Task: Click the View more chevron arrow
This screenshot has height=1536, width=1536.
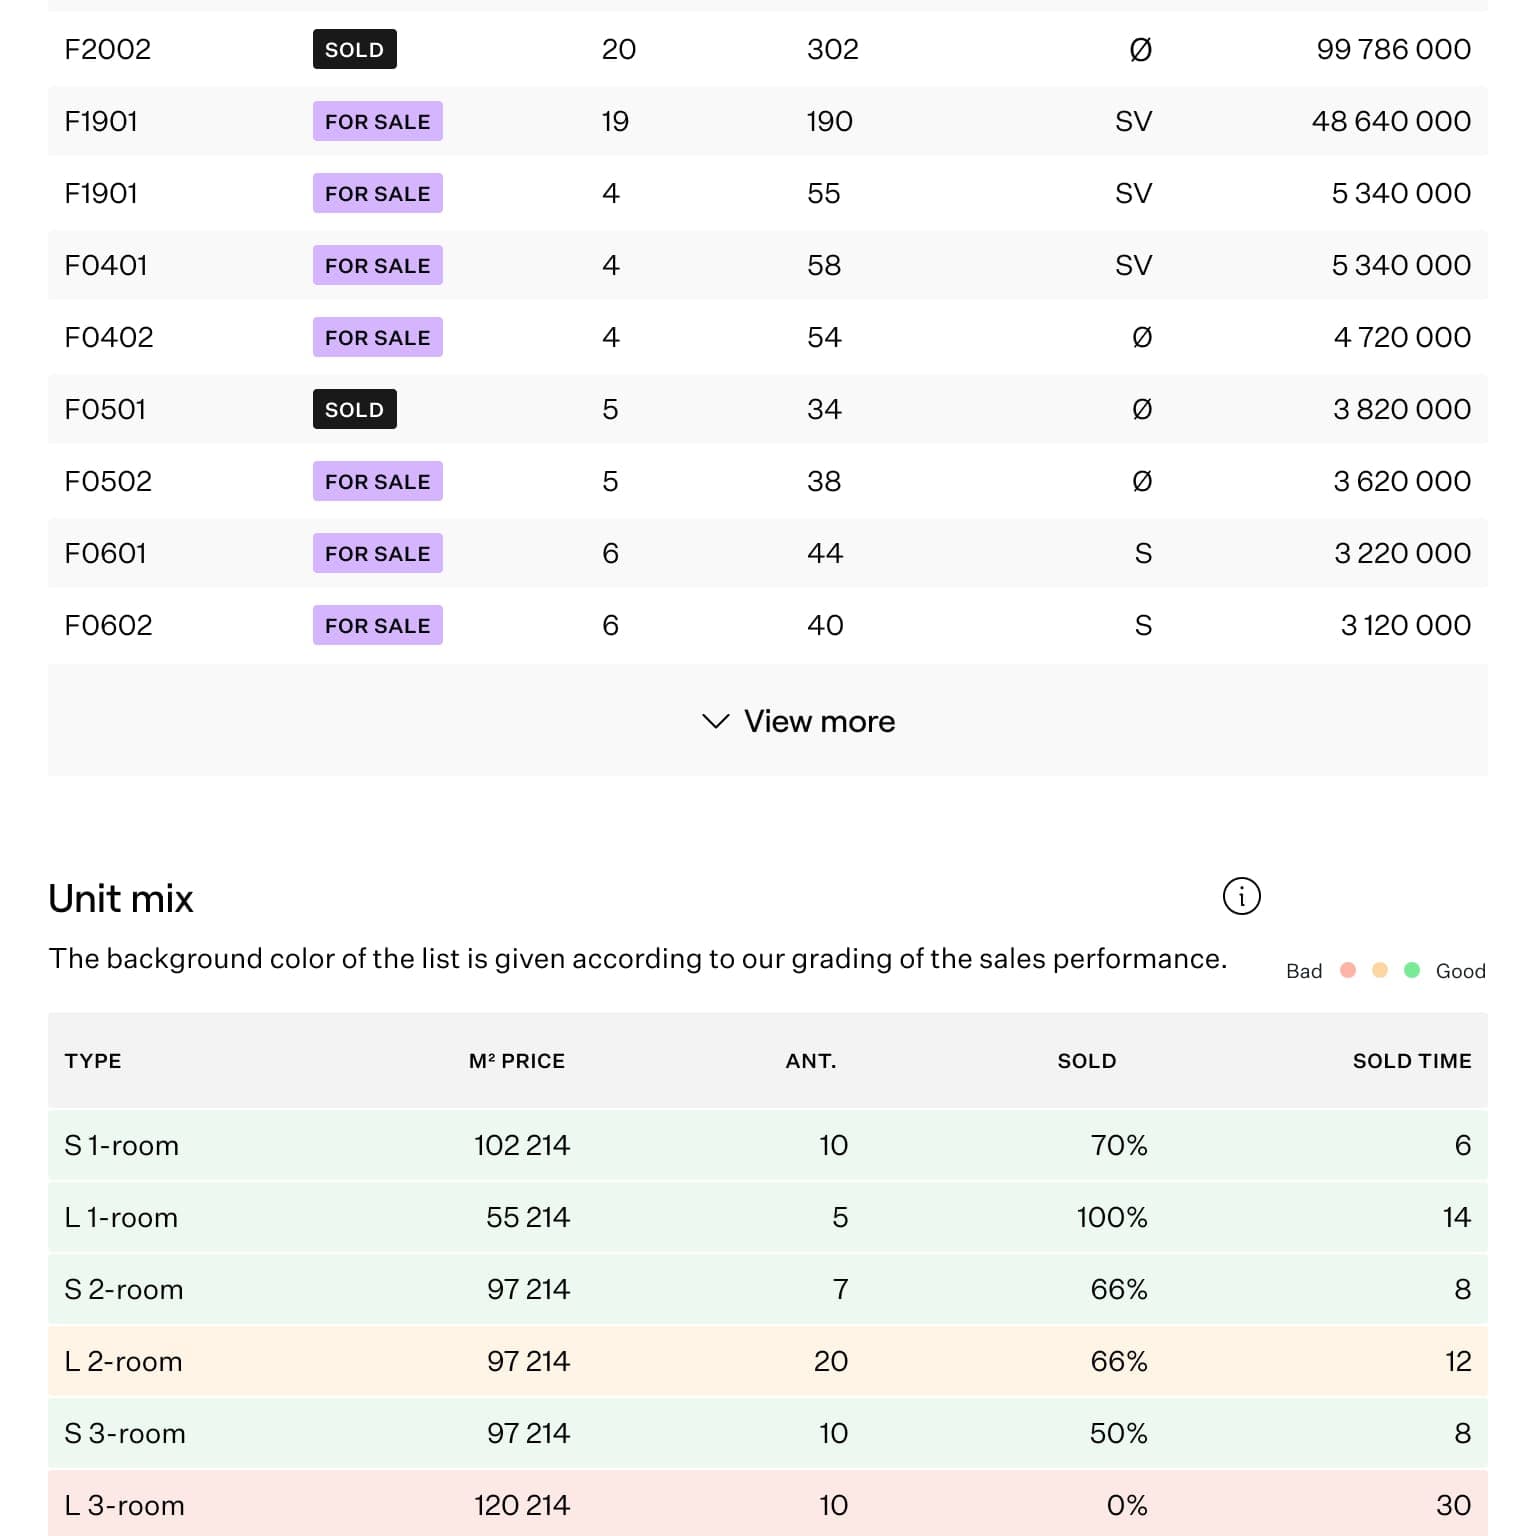Action: point(715,721)
